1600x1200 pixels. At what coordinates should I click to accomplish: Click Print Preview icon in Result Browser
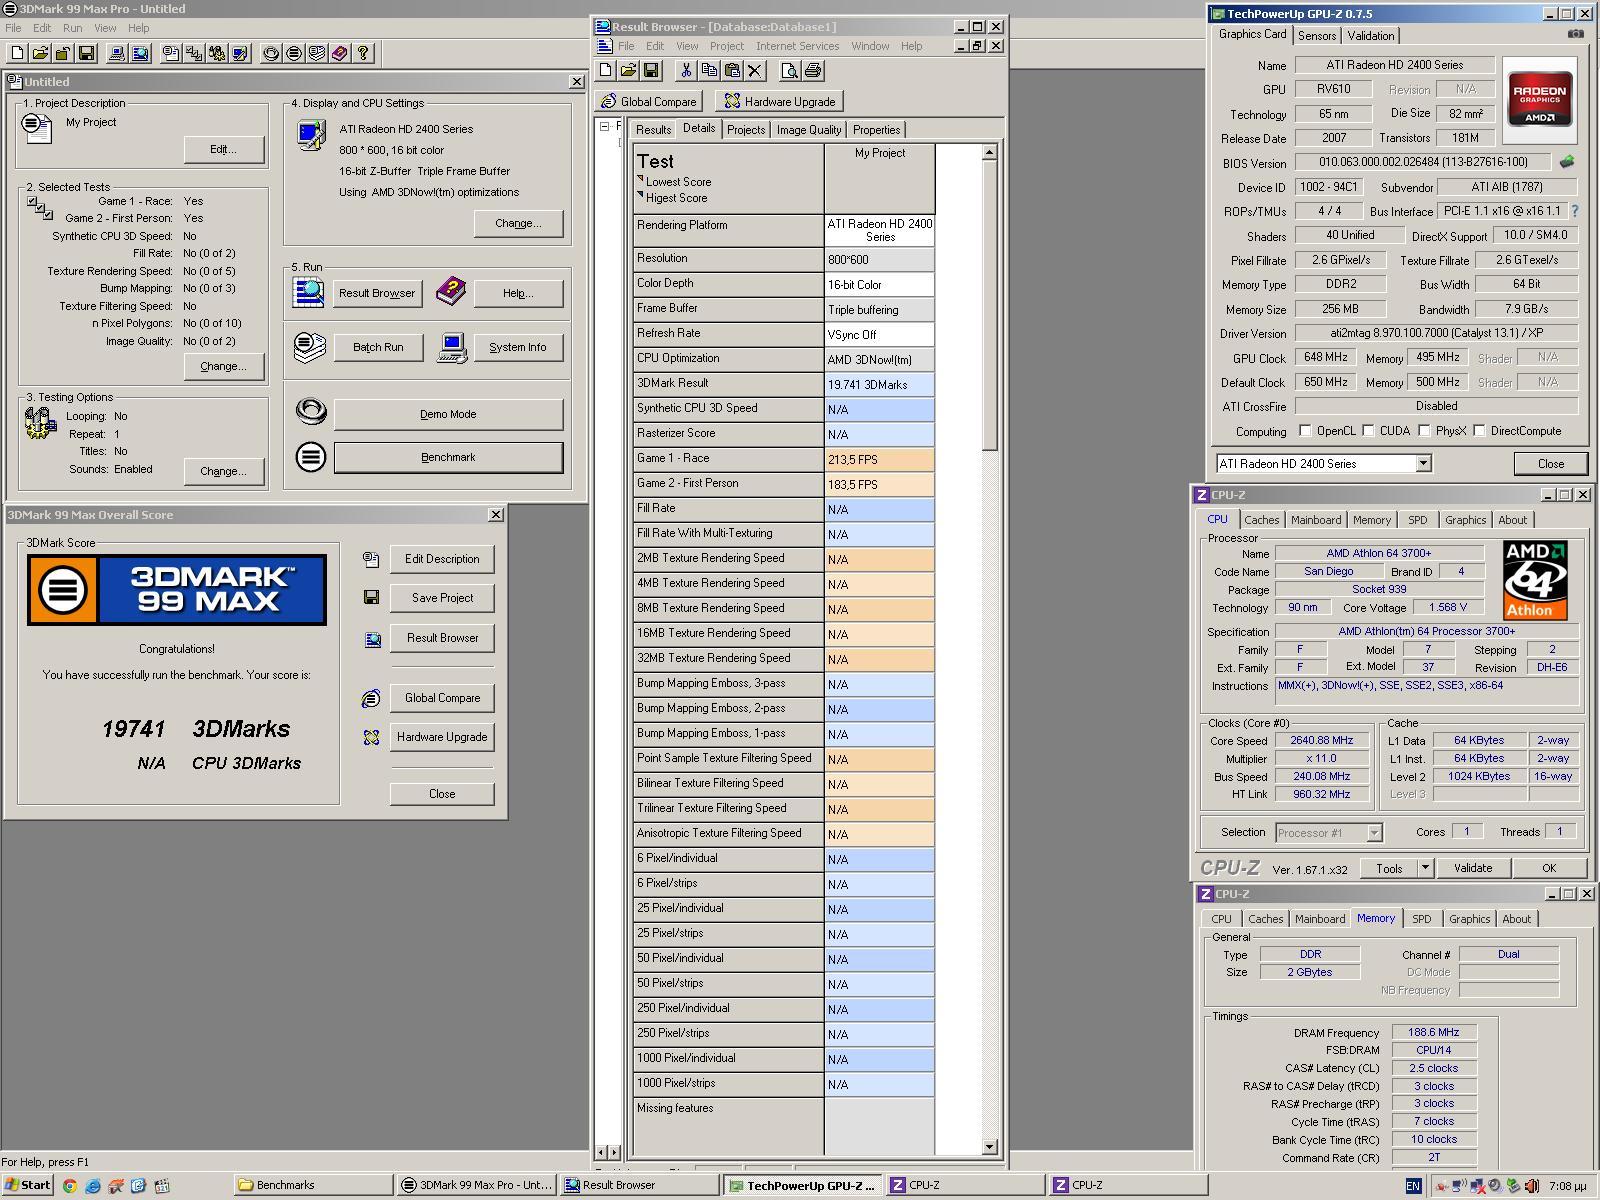790,70
